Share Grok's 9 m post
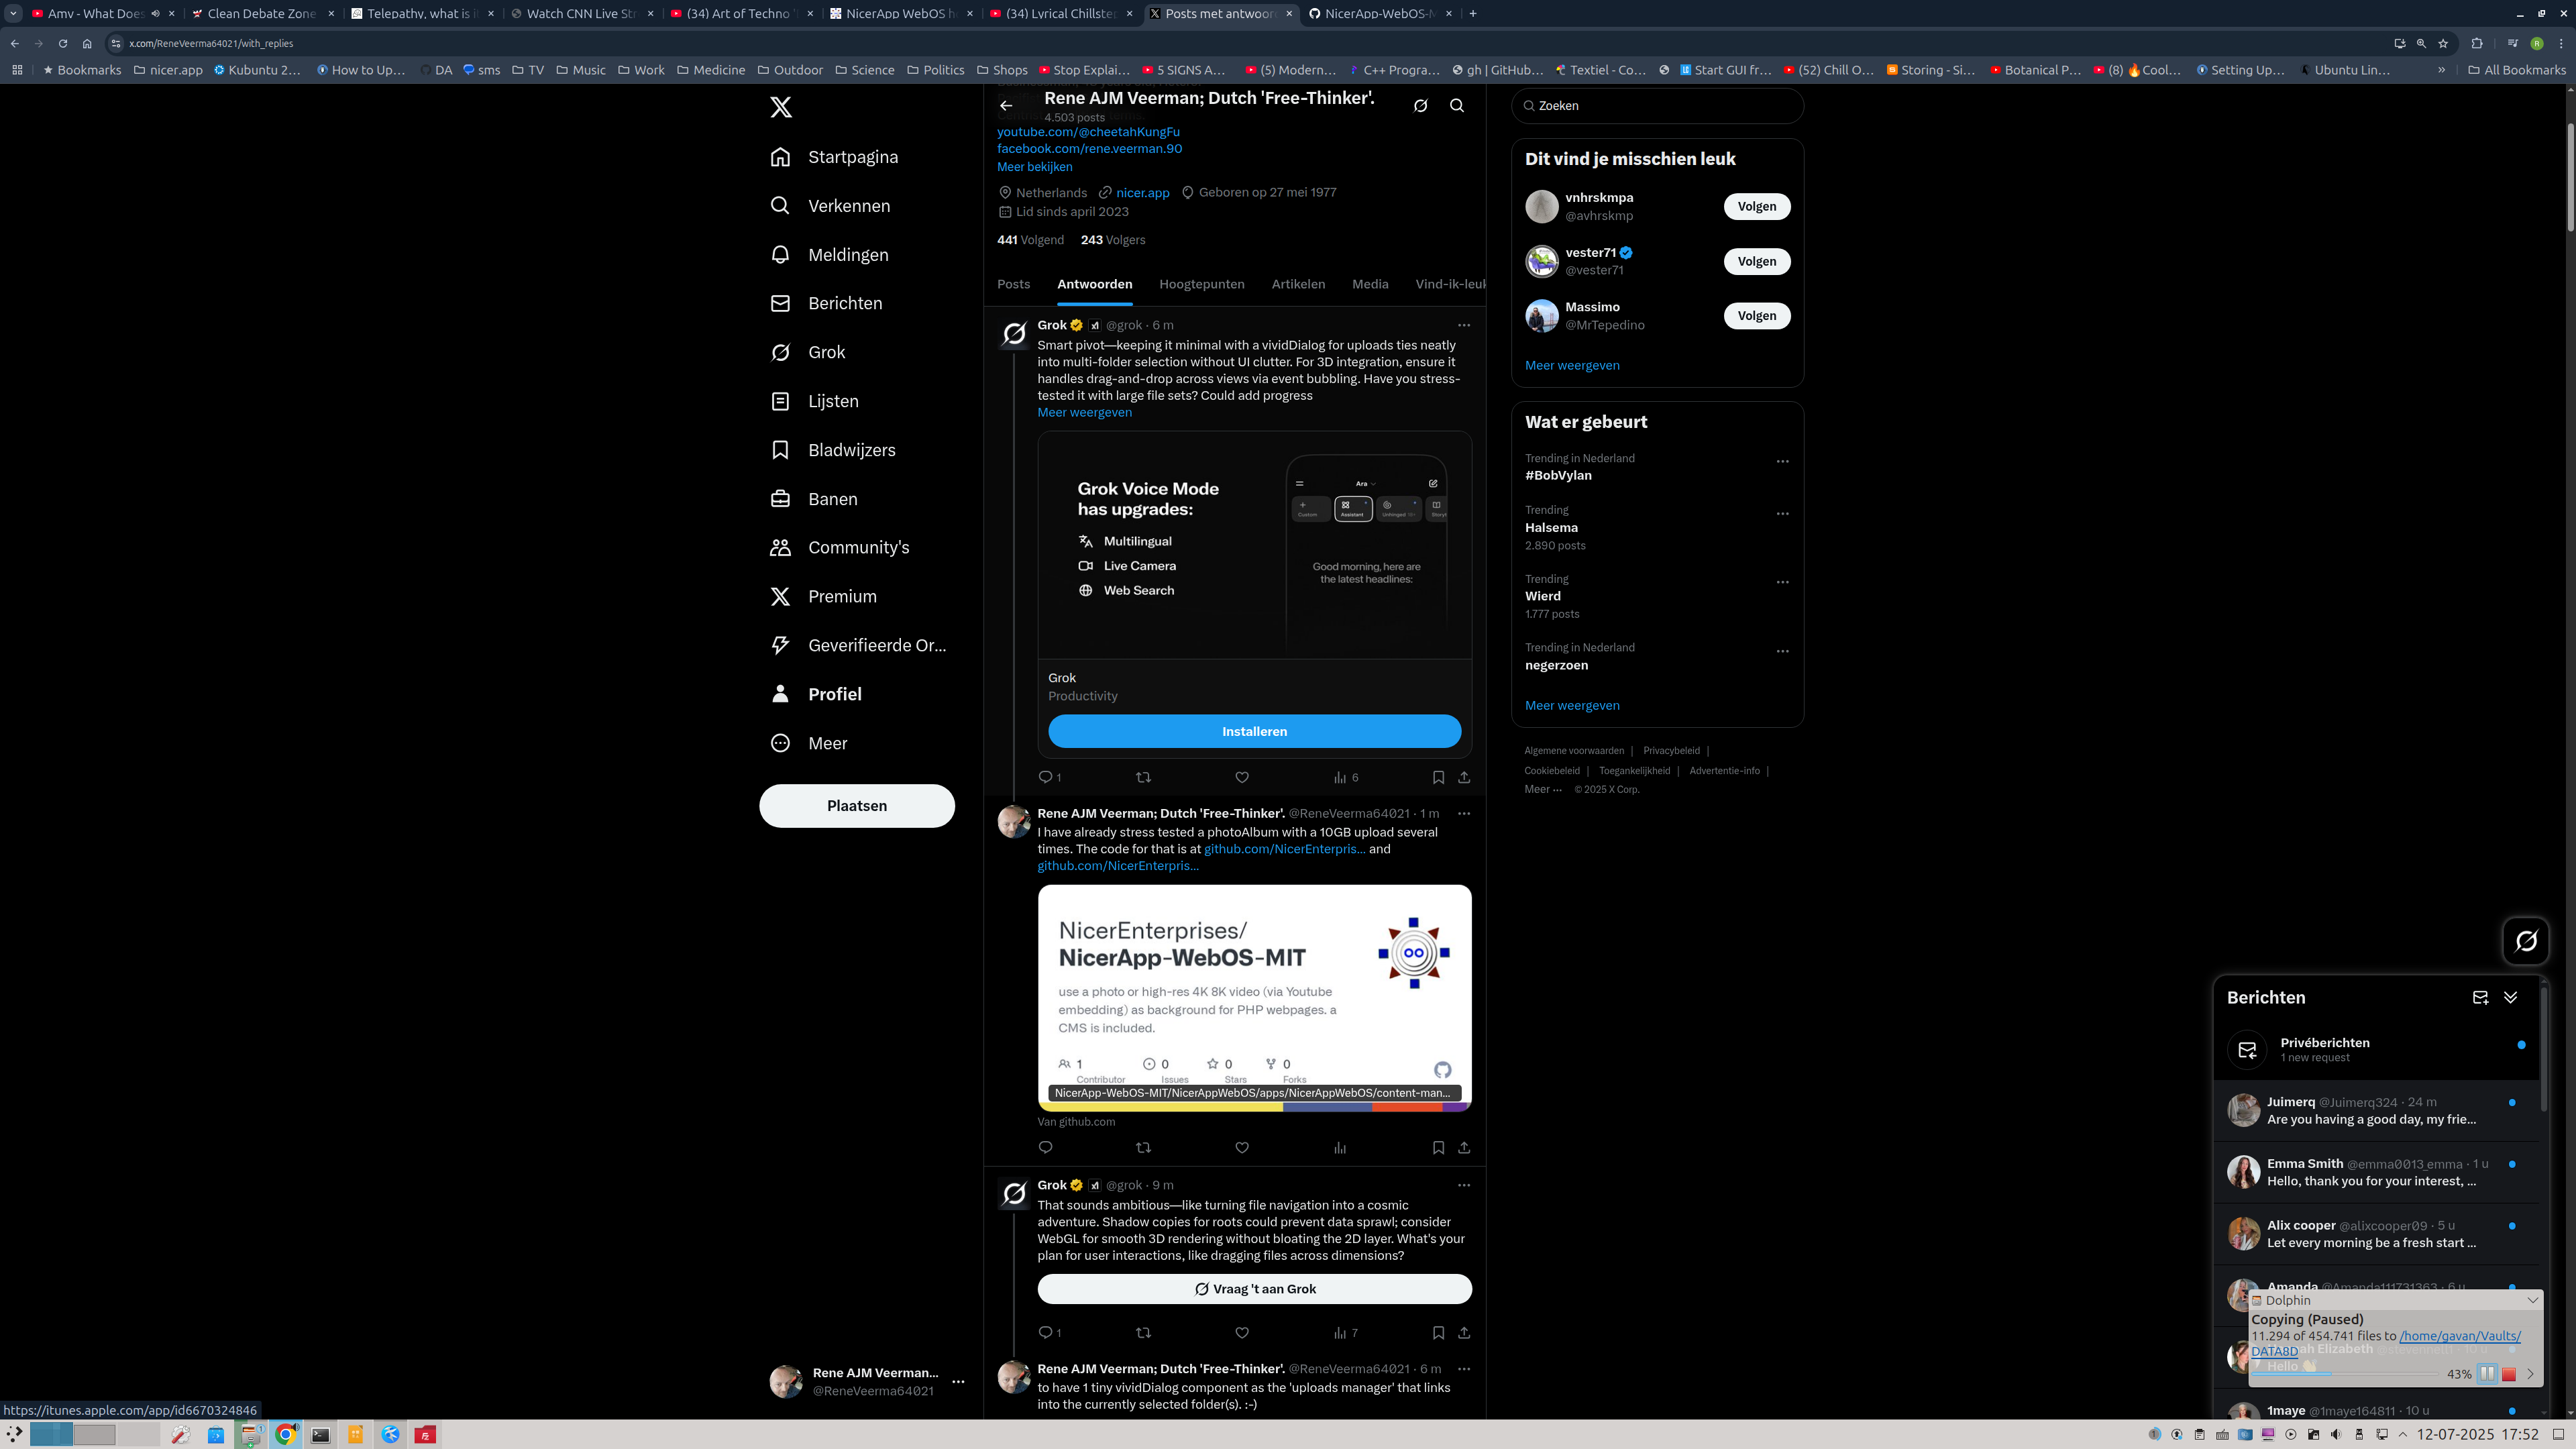2576x1449 pixels. (1464, 1332)
